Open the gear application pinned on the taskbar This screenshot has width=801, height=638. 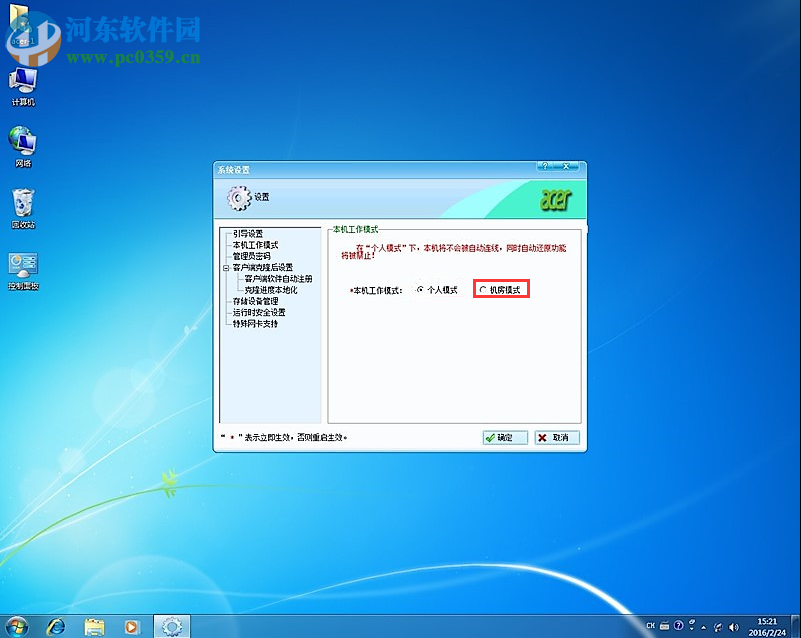(x=171, y=626)
